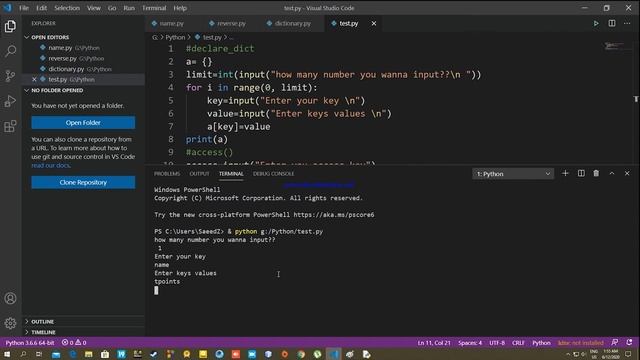The height and width of the screenshot is (360, 640).
Task: Open the Explorer view in activity bar
Action: pyautogui.click(x=10, y=27)
